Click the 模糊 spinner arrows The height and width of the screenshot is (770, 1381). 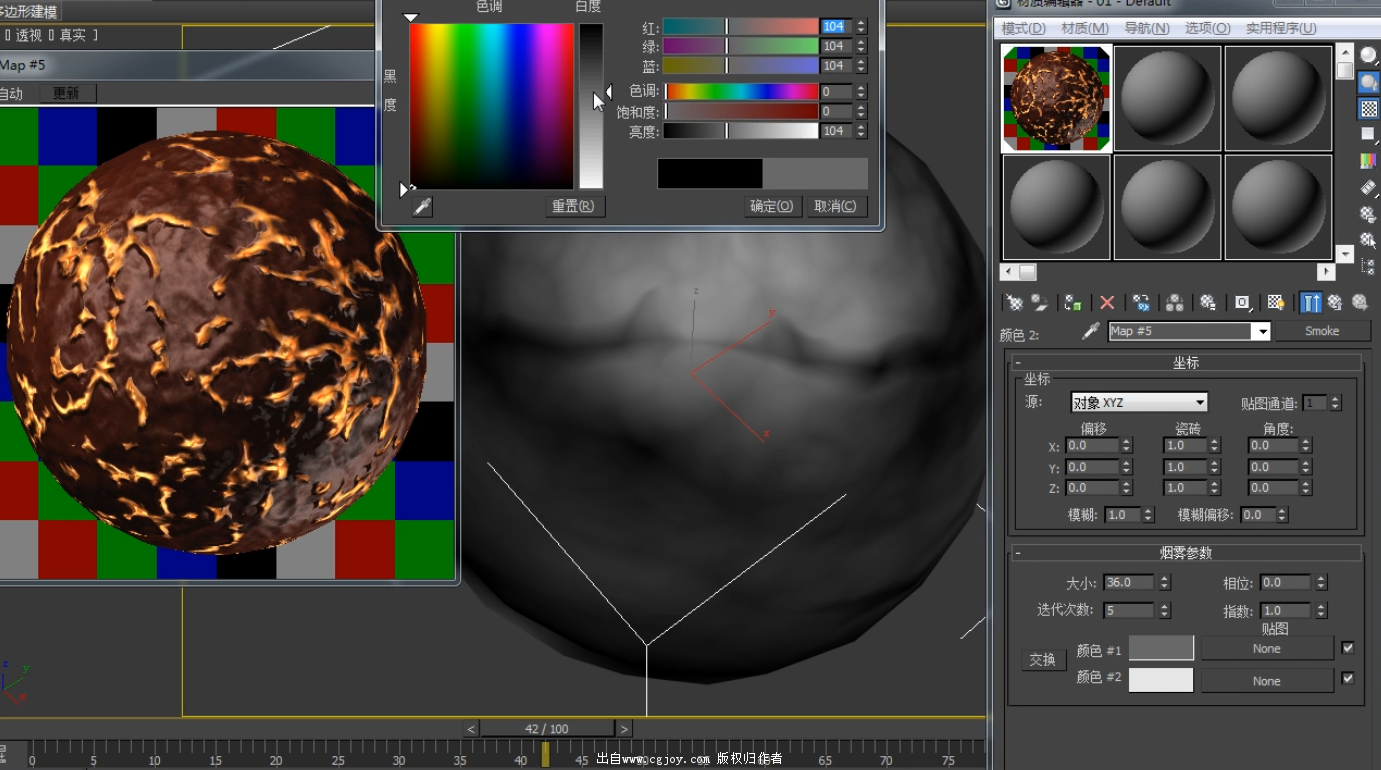pyautogui.click(x=1148, y=515)
